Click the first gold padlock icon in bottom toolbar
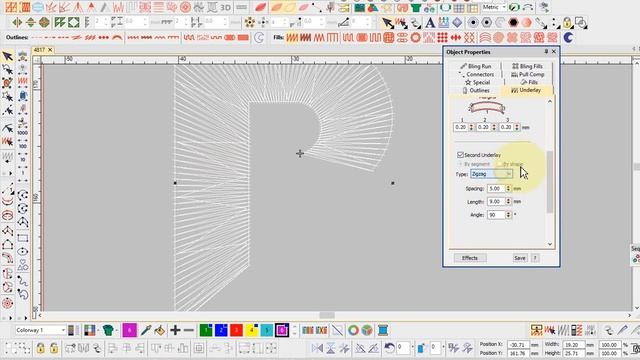Image resolution: width=640 pixels, height=360 pixels. tap(40, 348)
